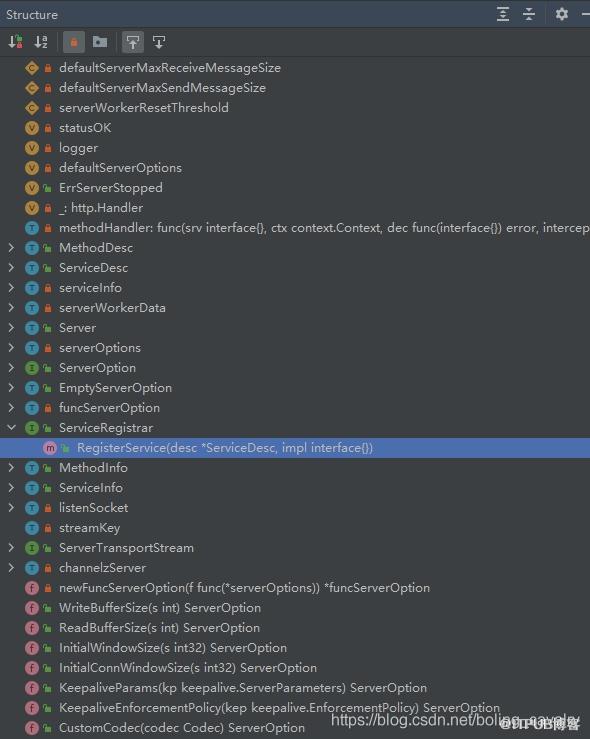The image size is (590, 739).
Task: Click the constant icon beside serverWorkerResetThreshold
Action: 32,108
